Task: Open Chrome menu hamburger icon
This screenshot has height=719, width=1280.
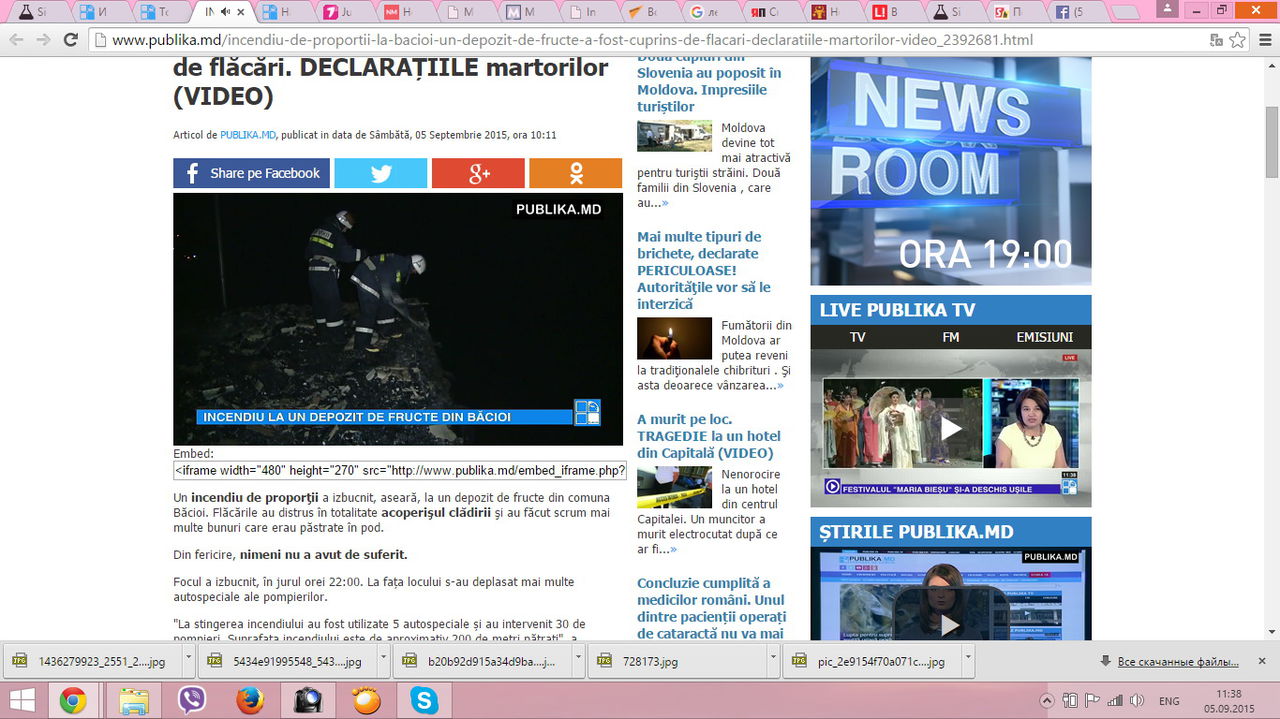Action: point(1263,40)
